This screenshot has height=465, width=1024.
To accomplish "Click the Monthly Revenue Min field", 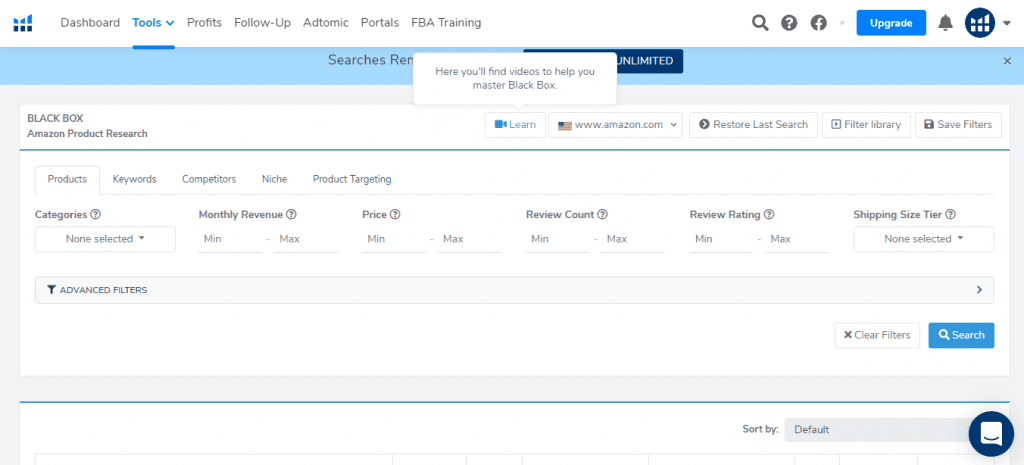I will tap(230, 240).
